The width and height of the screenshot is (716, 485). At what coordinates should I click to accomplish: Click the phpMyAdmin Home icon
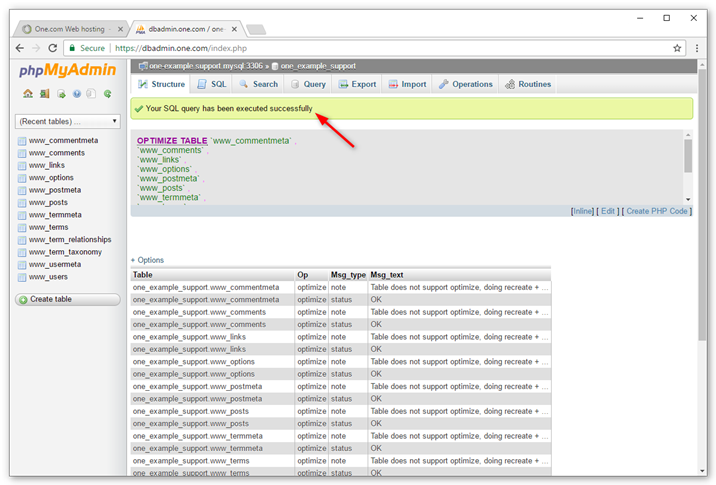(28, 94)
